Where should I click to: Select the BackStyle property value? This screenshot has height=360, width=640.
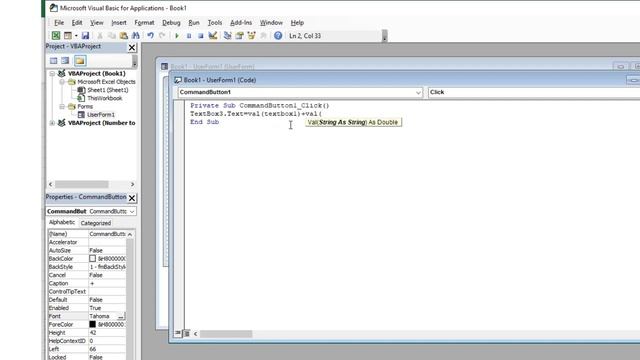coord(107,267)
